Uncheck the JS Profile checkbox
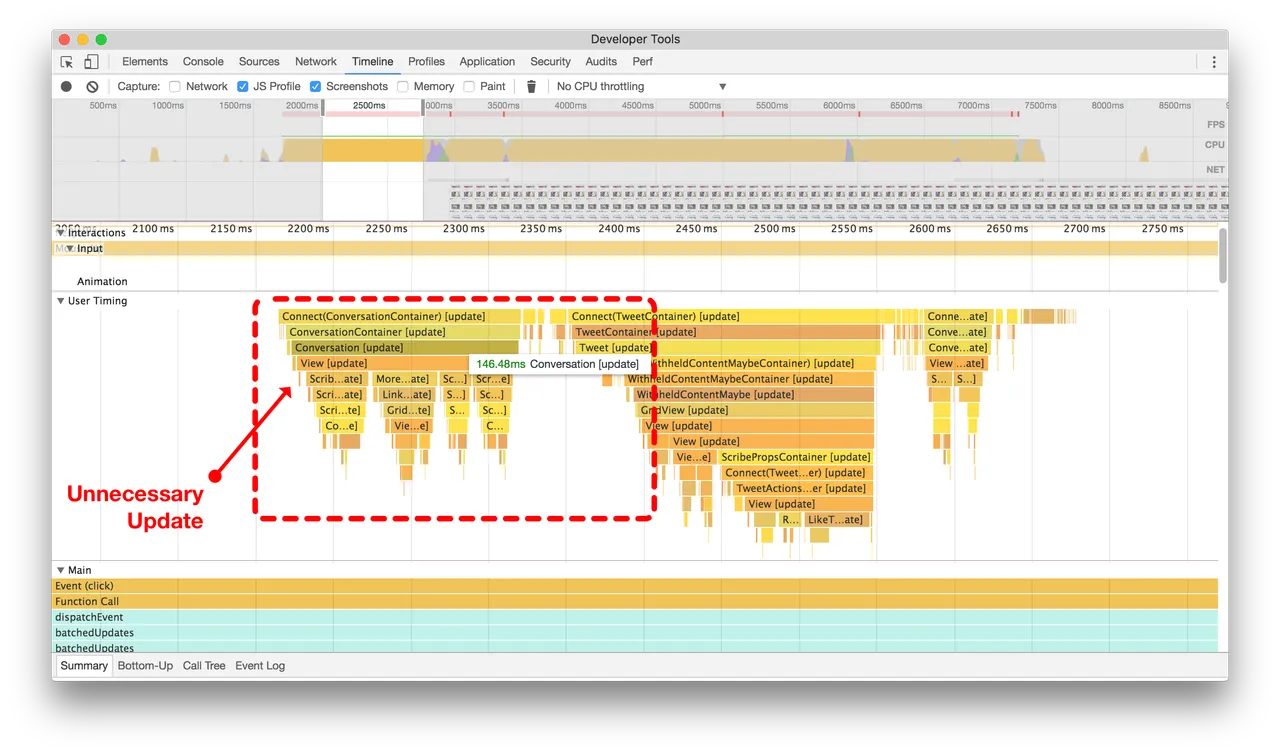This screenshot has height=755, width=1280. pos(242,86)
